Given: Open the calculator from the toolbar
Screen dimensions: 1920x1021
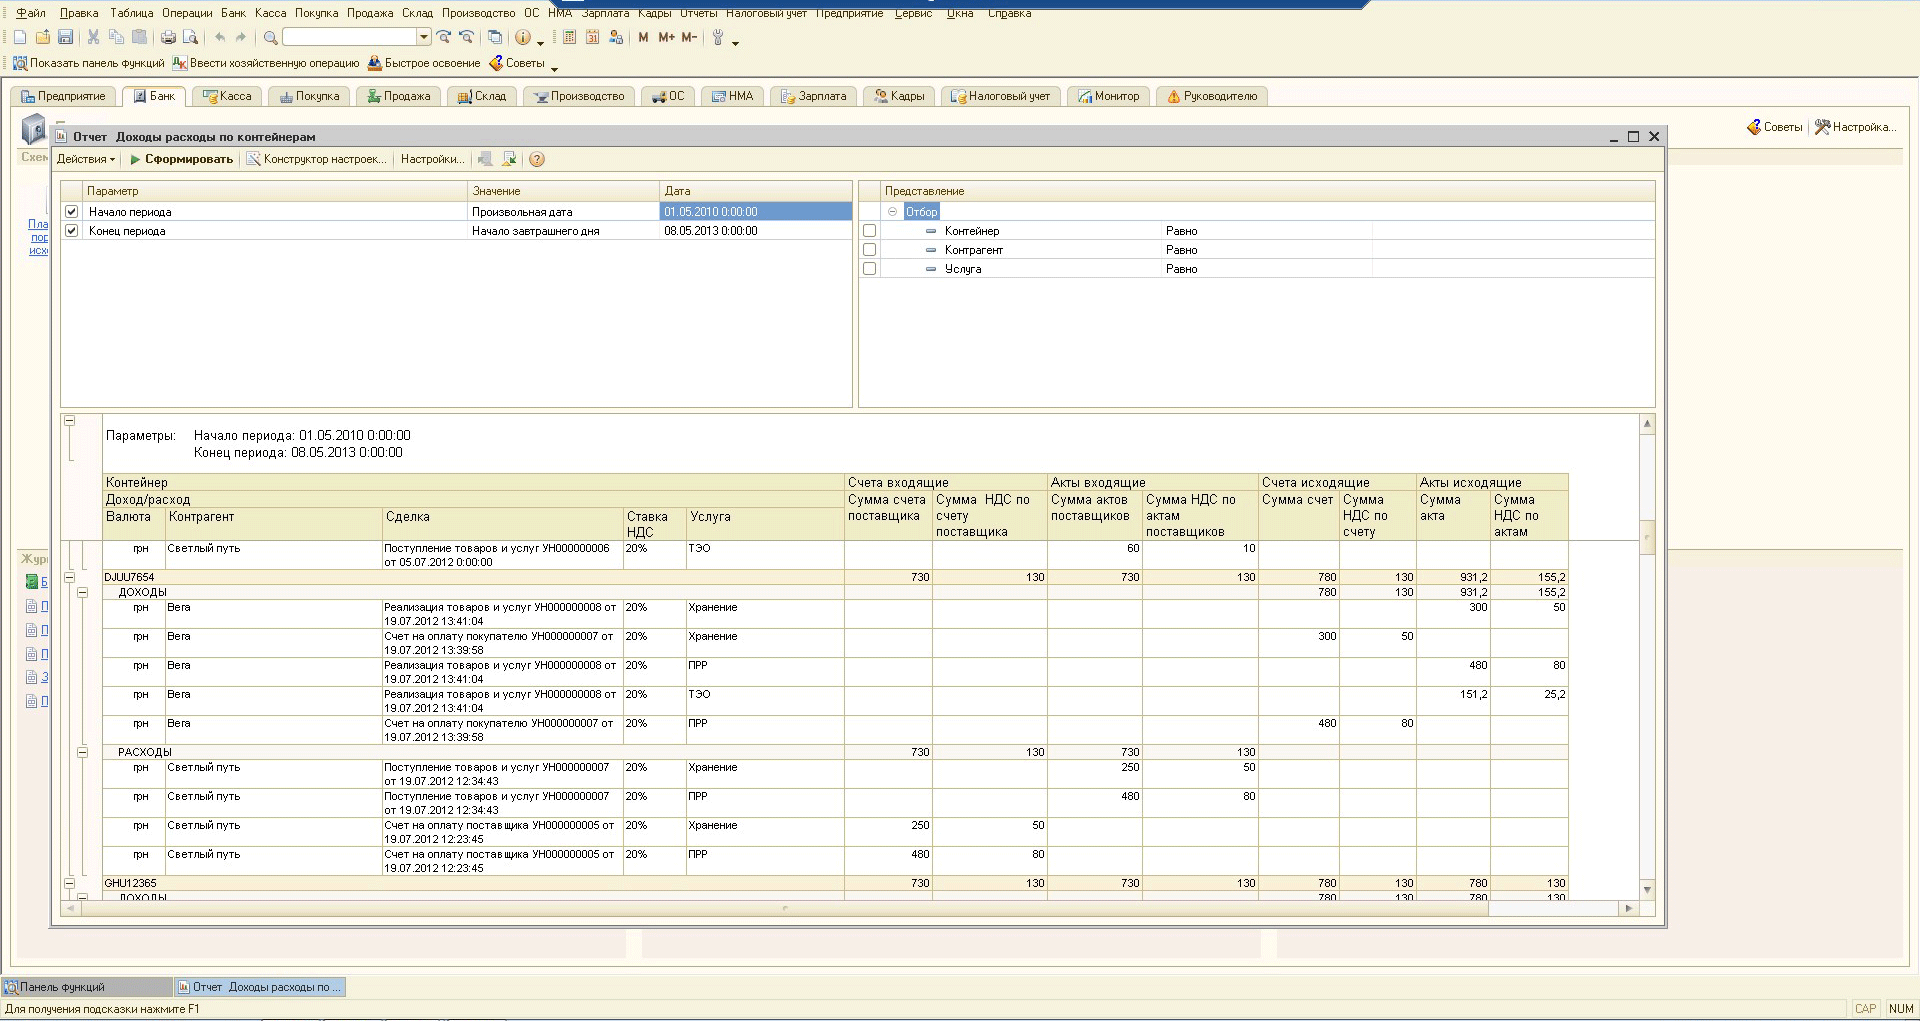Looking at the screenshot, I should click(x=569, y=37).
